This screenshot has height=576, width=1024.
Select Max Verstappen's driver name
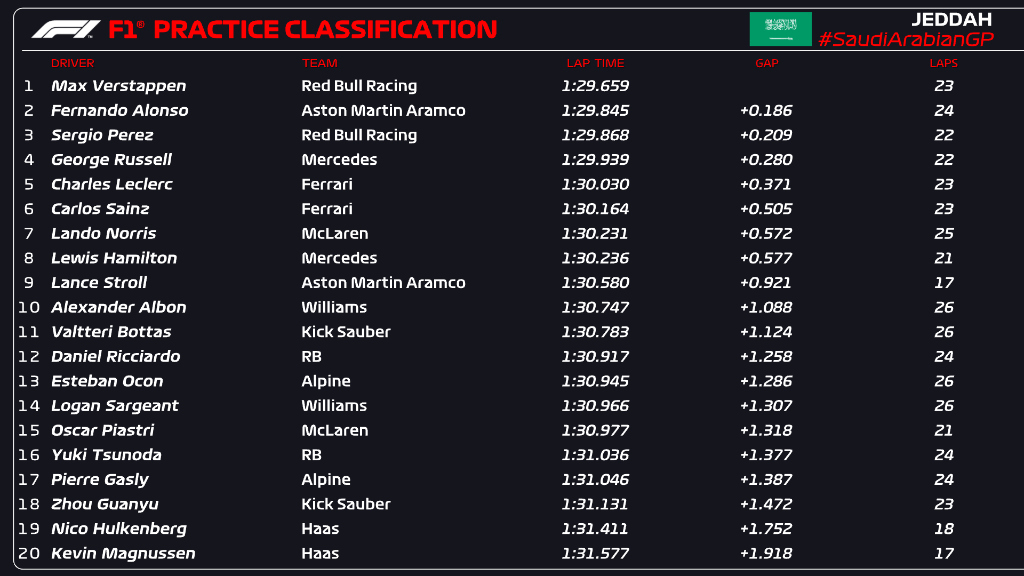(118, 86)
